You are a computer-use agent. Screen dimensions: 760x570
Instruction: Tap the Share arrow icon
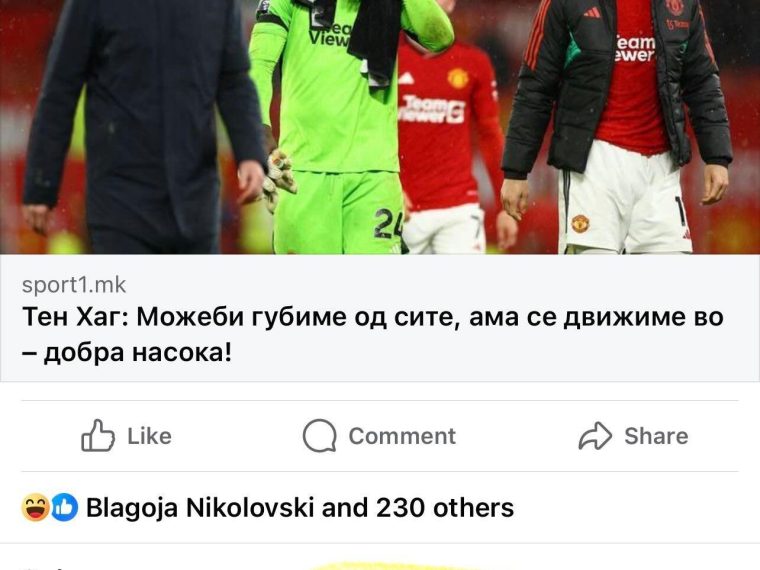tap(595, 436)
